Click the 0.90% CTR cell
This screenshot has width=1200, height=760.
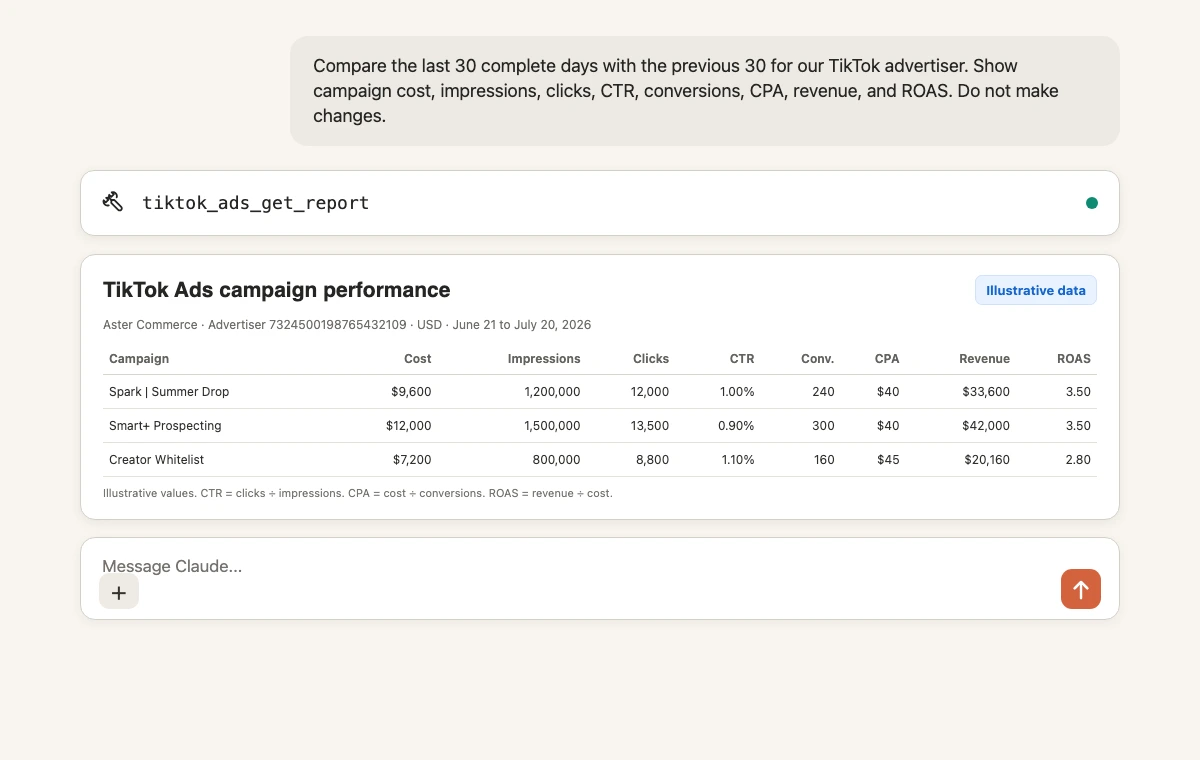pyautogui.click(x=736, y=426)
